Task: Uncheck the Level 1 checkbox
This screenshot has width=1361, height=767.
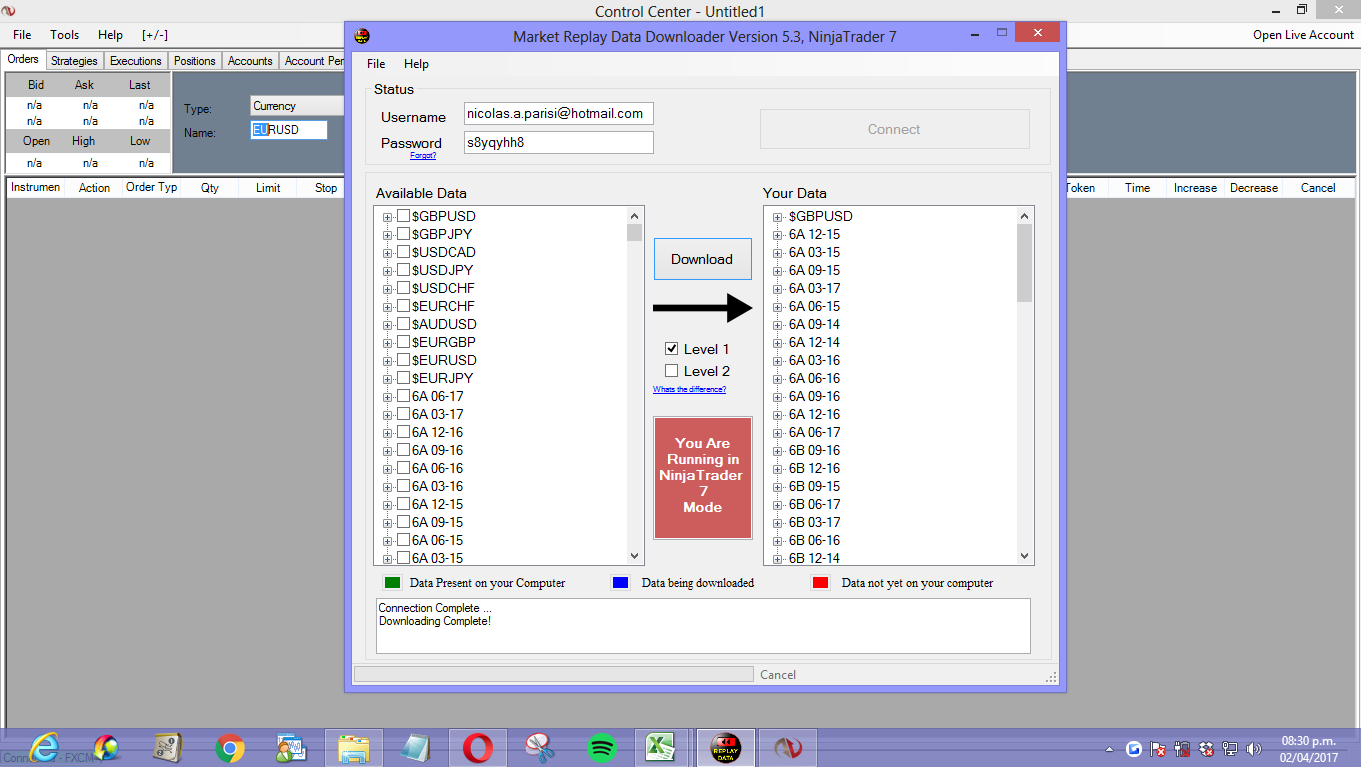Action: tap(672, 349)
